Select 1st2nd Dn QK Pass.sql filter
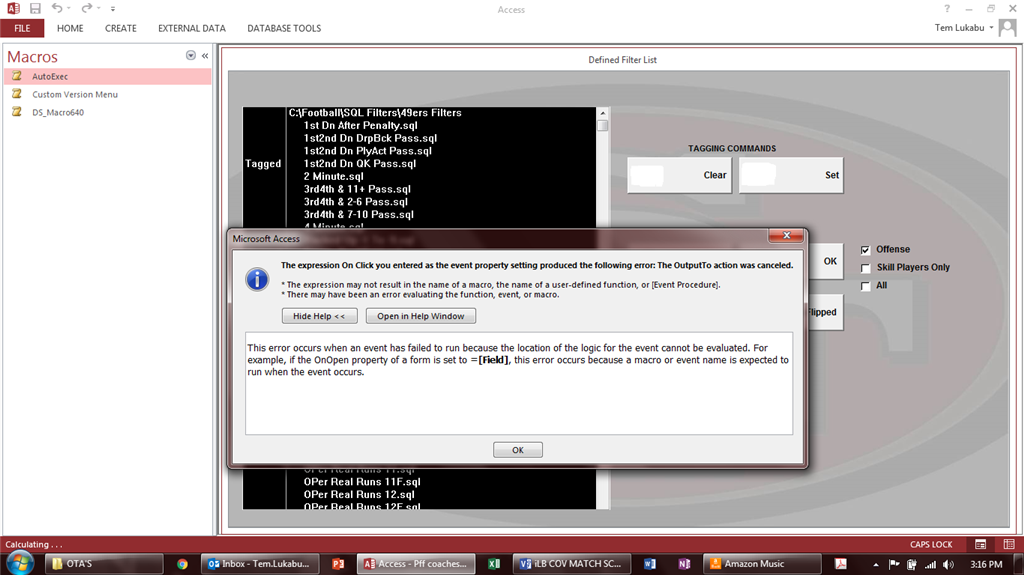The height and width of the screenshot is (575, 1024). 360,163
